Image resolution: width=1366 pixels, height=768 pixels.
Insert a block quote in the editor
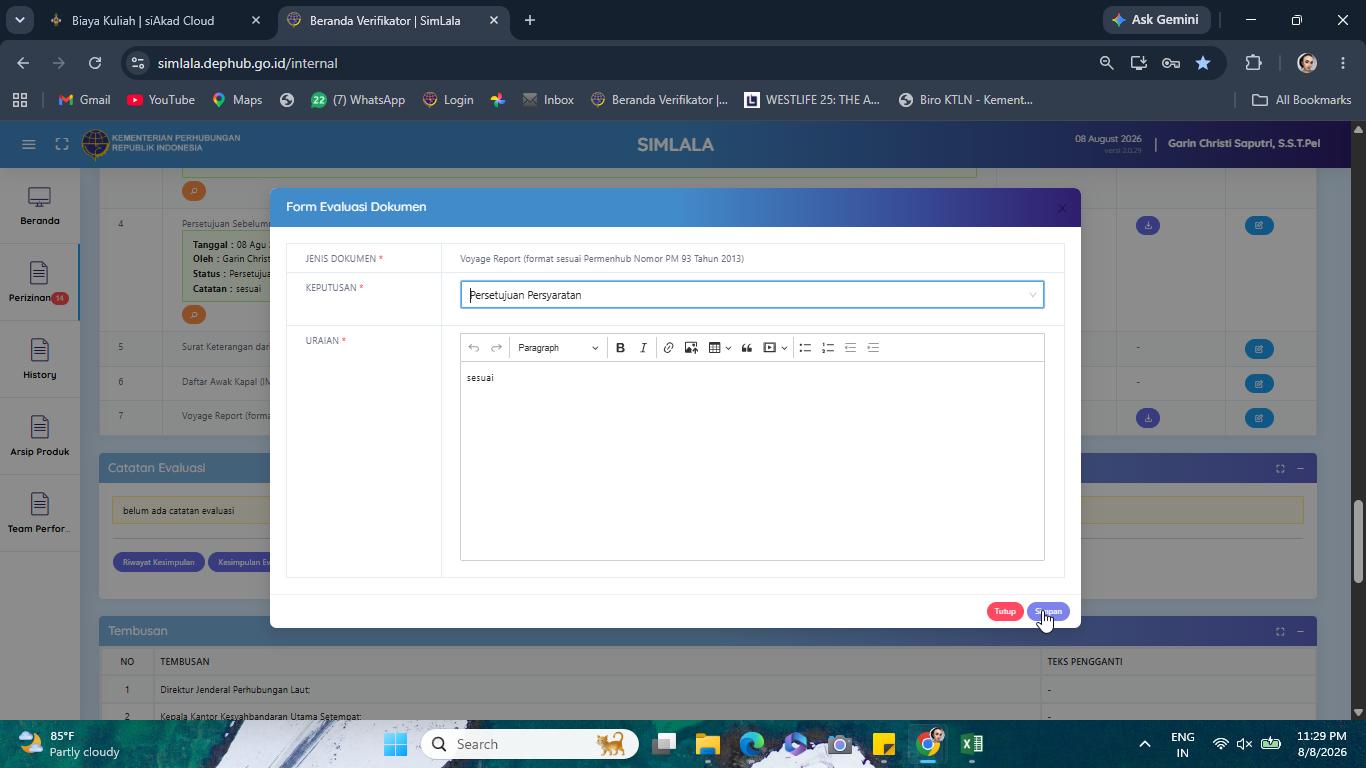pos(746,348)
